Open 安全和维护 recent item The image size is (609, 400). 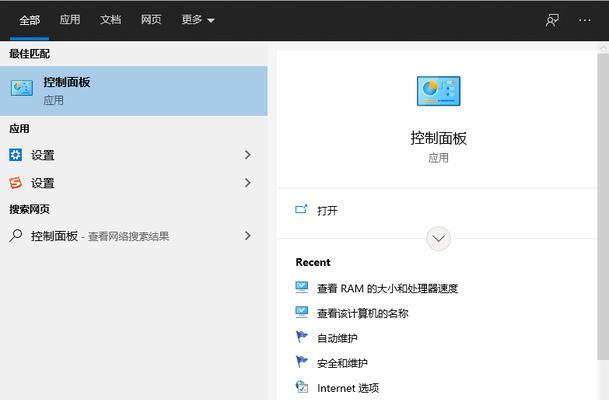click(342, 363)
